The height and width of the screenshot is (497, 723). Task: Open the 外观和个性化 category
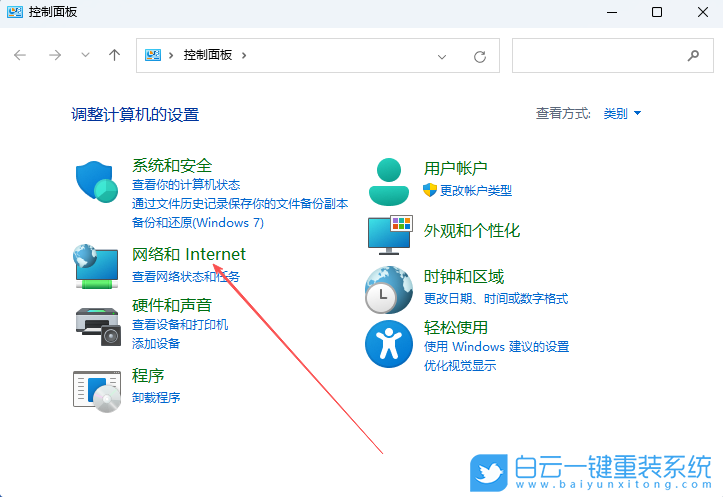[x=472, y=231]
